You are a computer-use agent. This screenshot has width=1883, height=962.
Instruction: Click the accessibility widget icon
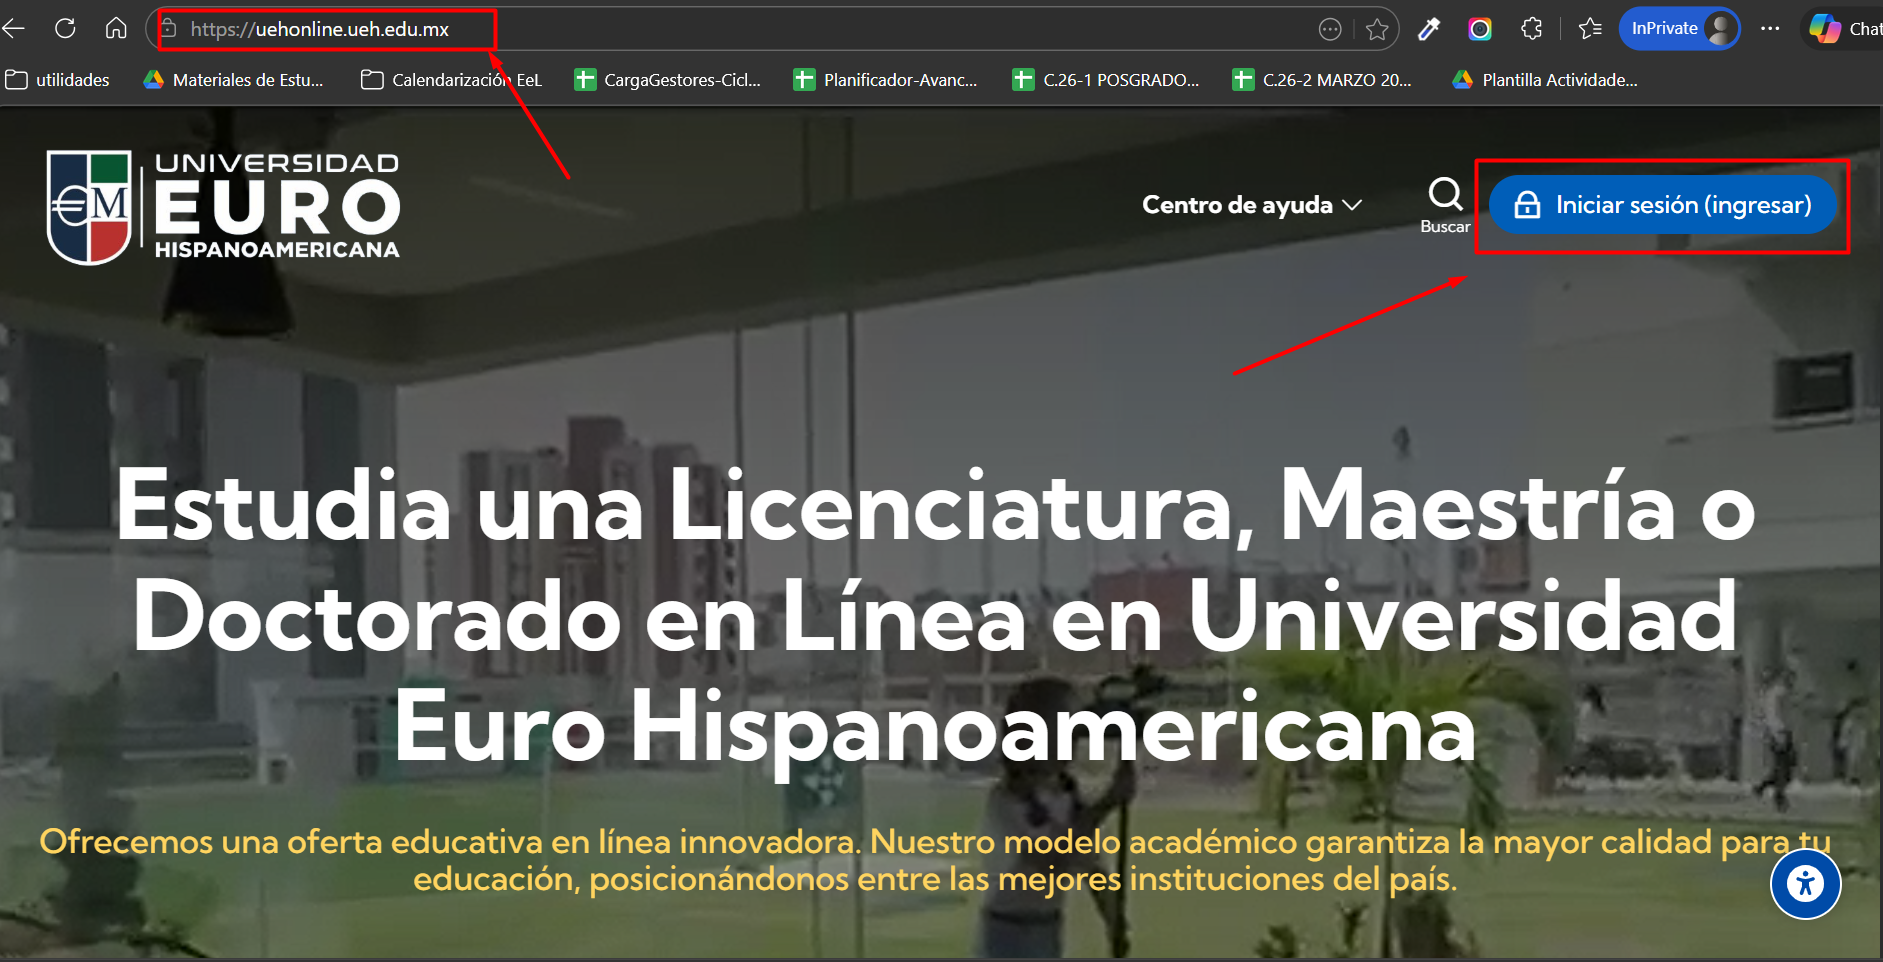1805,883
